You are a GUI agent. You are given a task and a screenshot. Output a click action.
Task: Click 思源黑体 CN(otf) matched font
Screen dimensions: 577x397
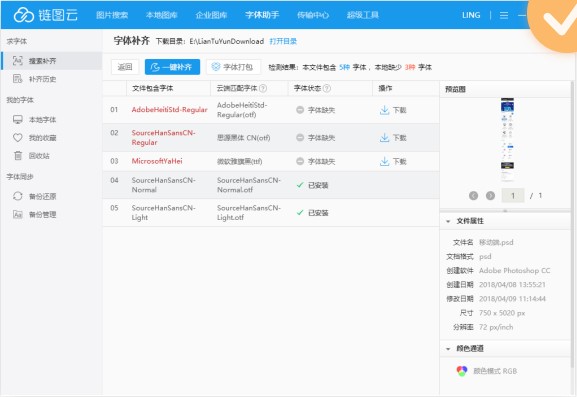(x=243, y=138)
